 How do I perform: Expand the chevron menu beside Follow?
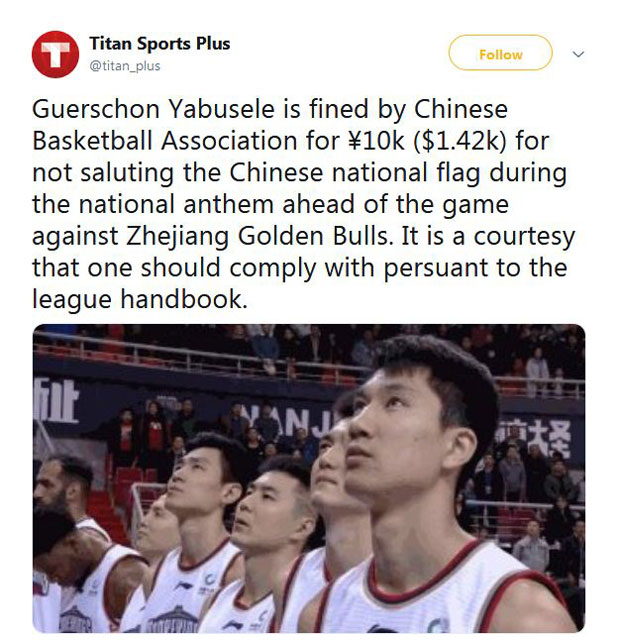tap(578, 54)
